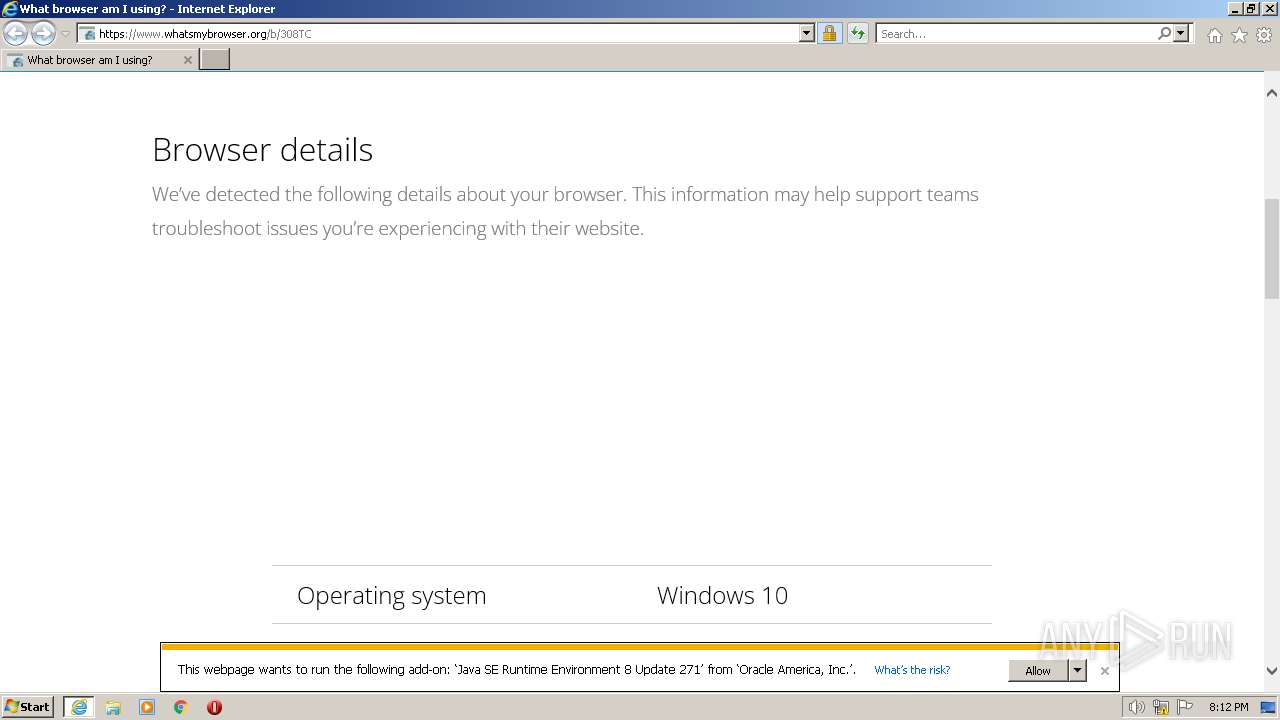The height and width of the screenshot is (720, 1280).
Task: Click the 'What's the risk?' link
Action: 912,670
